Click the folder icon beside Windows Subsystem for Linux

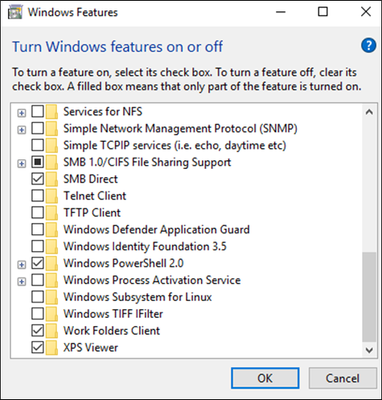[52, 297]
